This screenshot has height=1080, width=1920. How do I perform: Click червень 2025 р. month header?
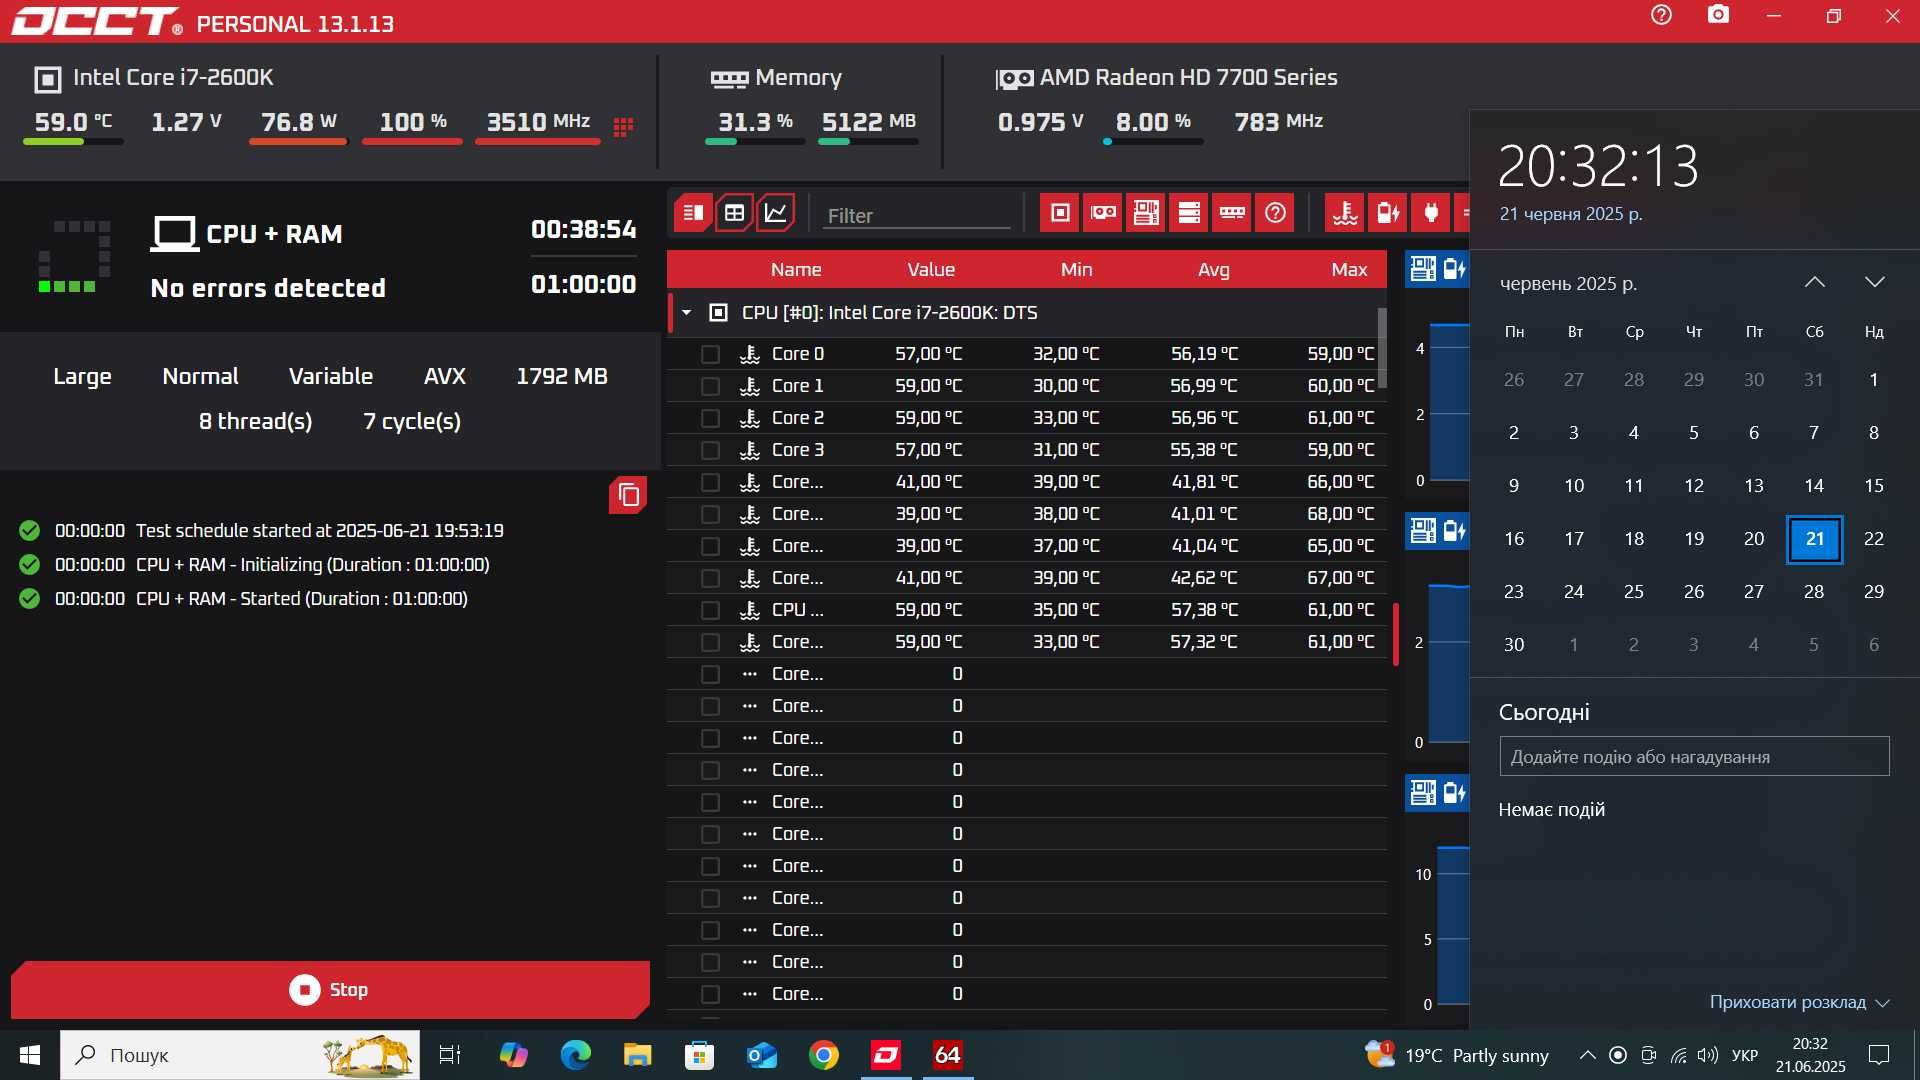pos(1568,284)
